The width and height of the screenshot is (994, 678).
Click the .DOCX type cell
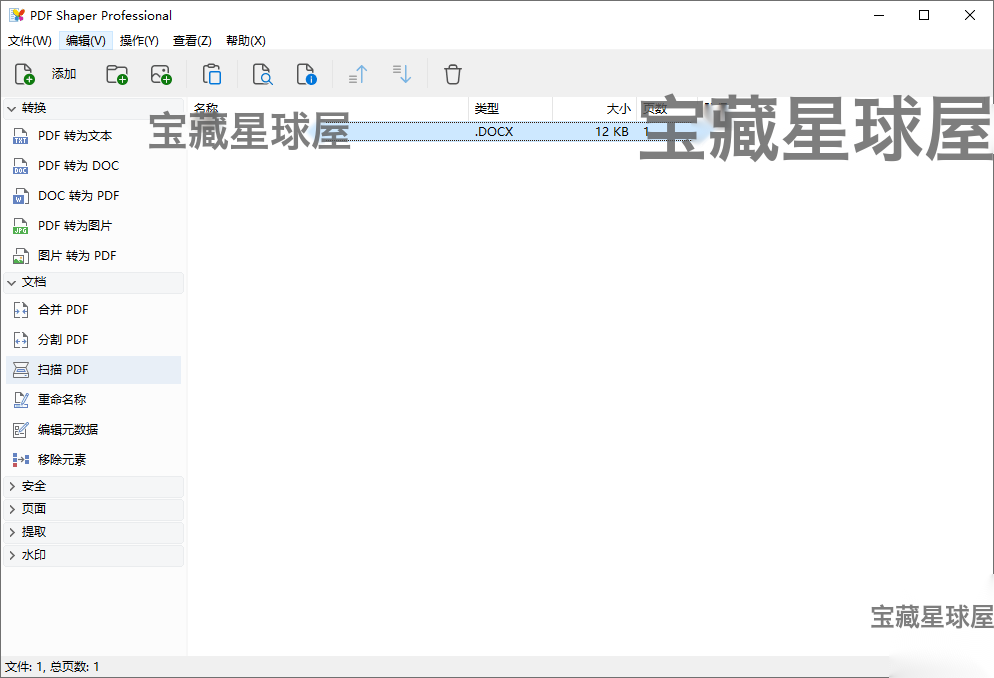(494, 132)
